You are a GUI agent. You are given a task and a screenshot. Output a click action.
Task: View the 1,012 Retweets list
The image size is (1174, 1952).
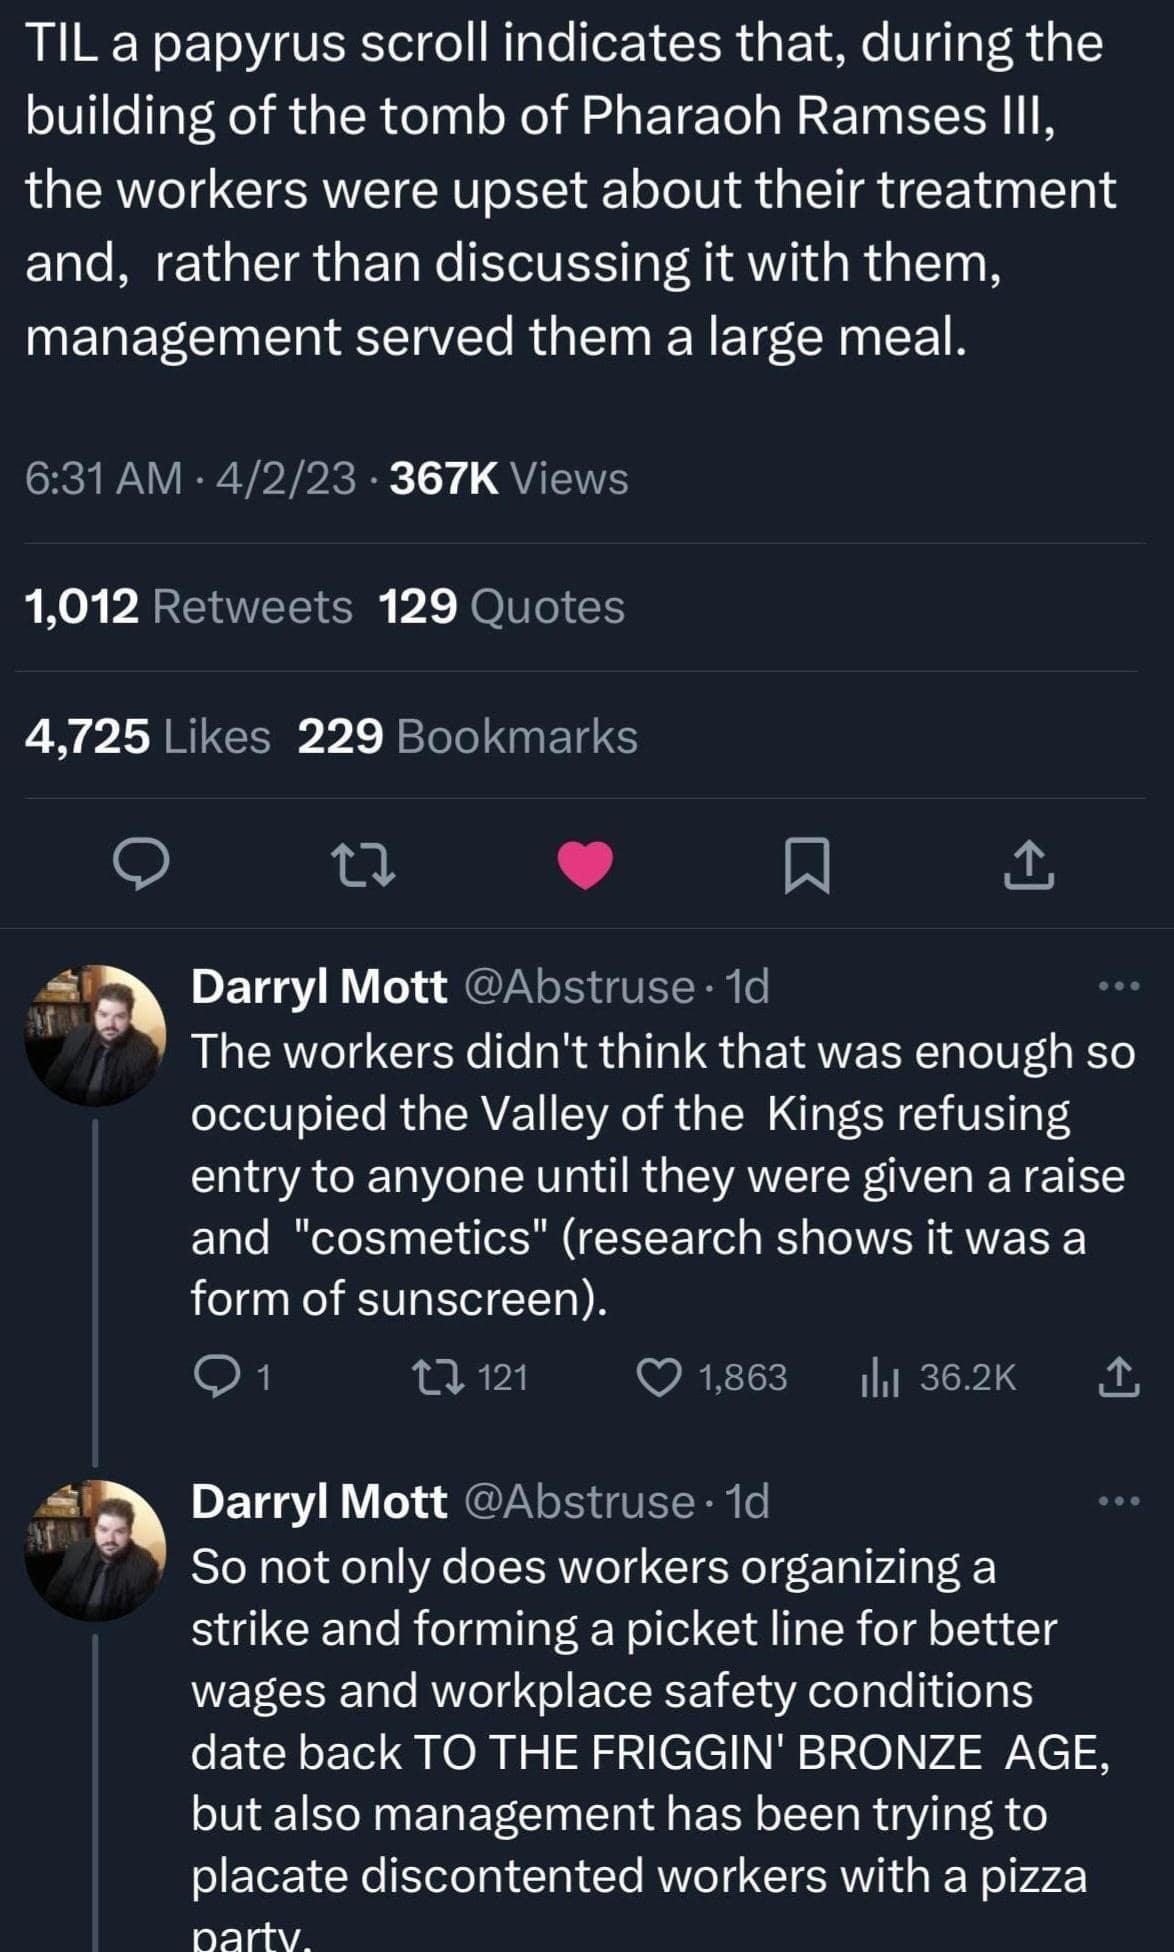(188, 607)
